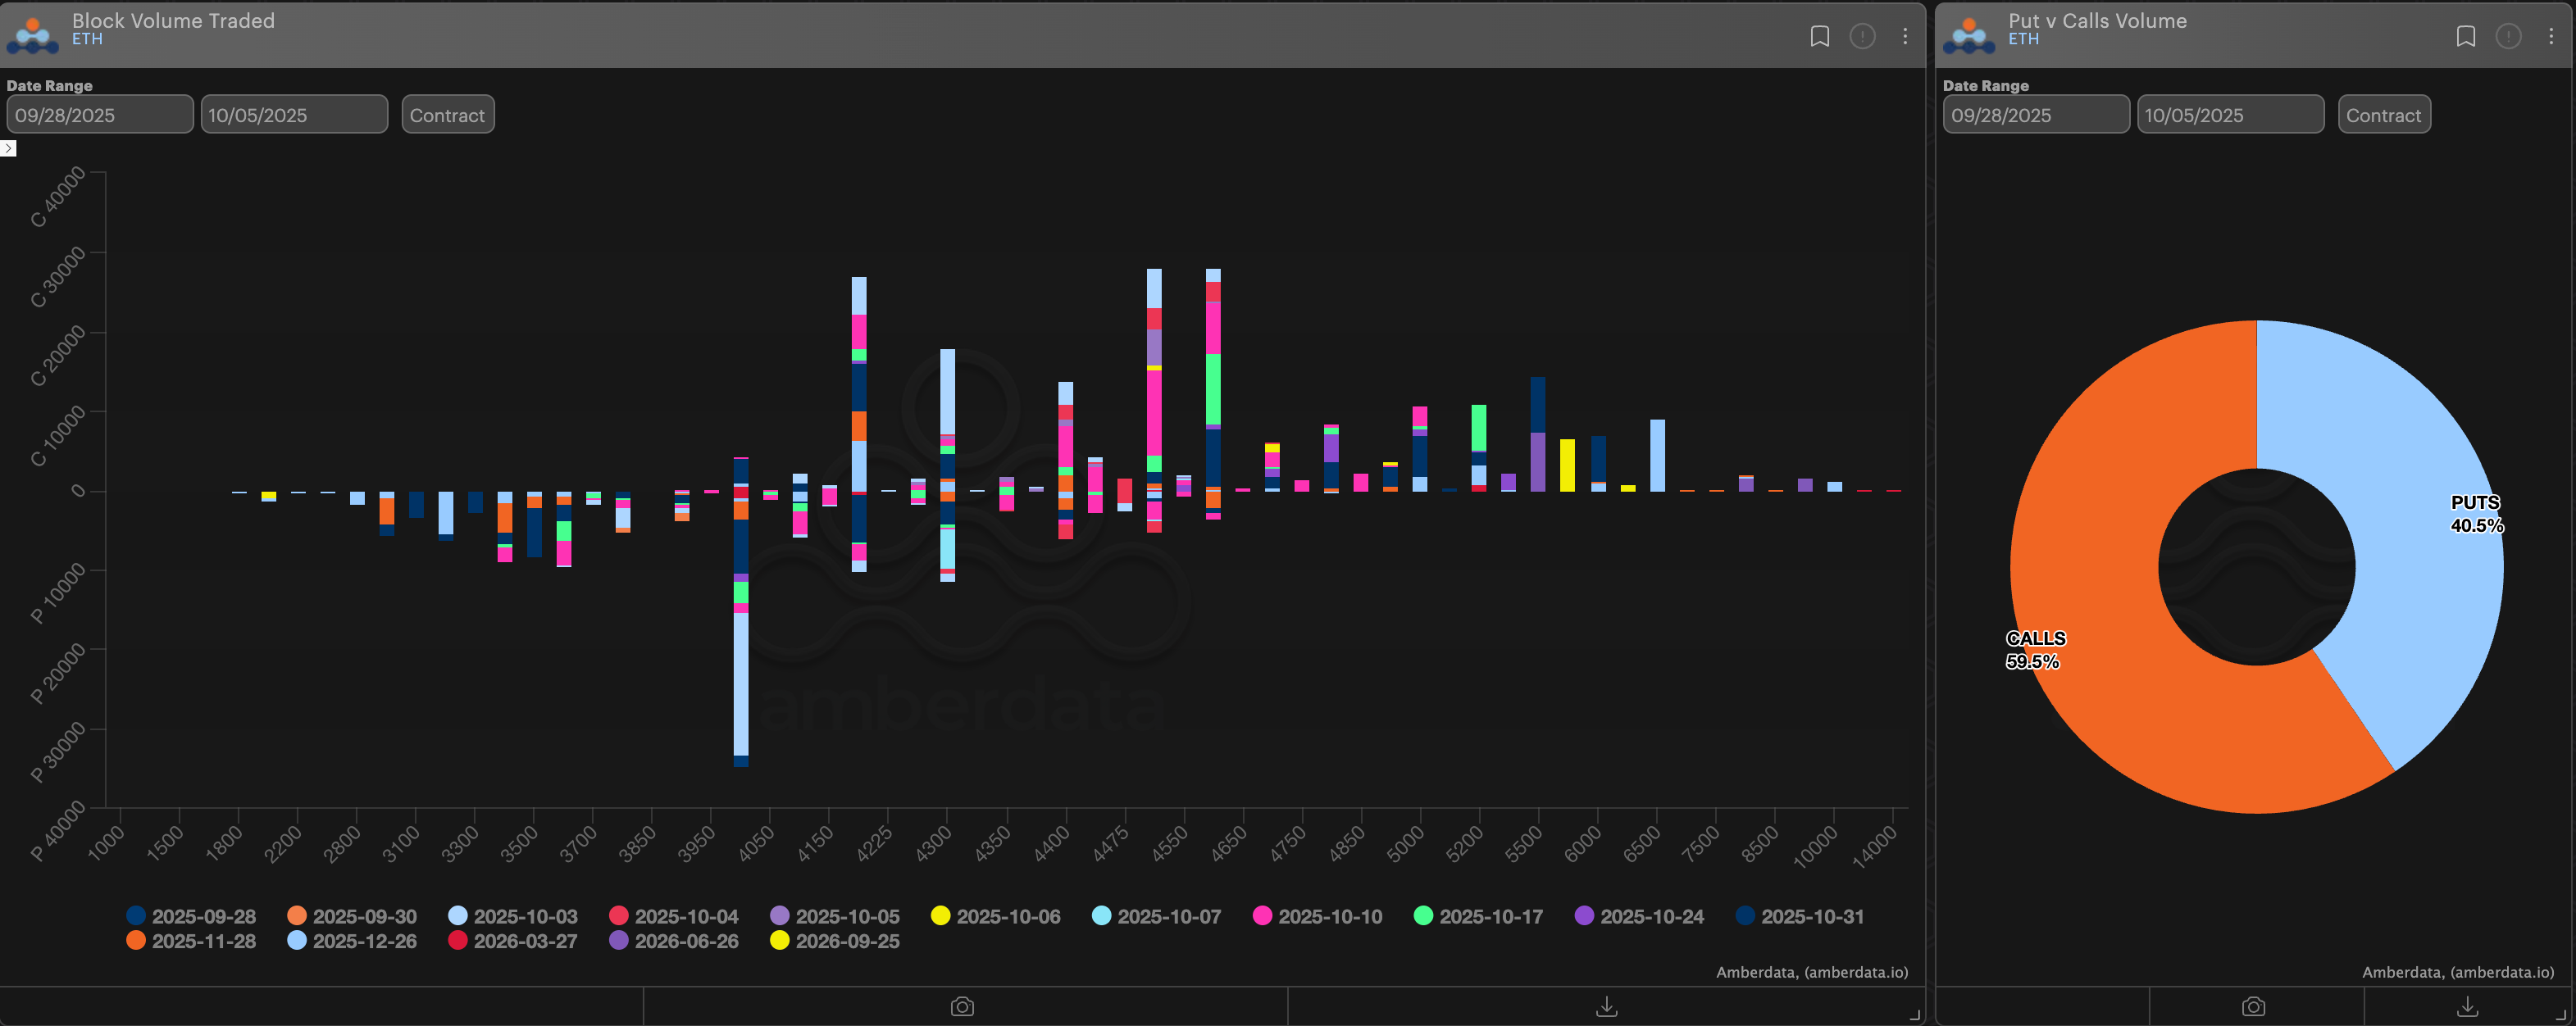This screenshot has height=1026, width=2576.
Task: Hide the 2025-10-10 expiry legend series
Action: pyautogui.click(x=1317, y=916)
